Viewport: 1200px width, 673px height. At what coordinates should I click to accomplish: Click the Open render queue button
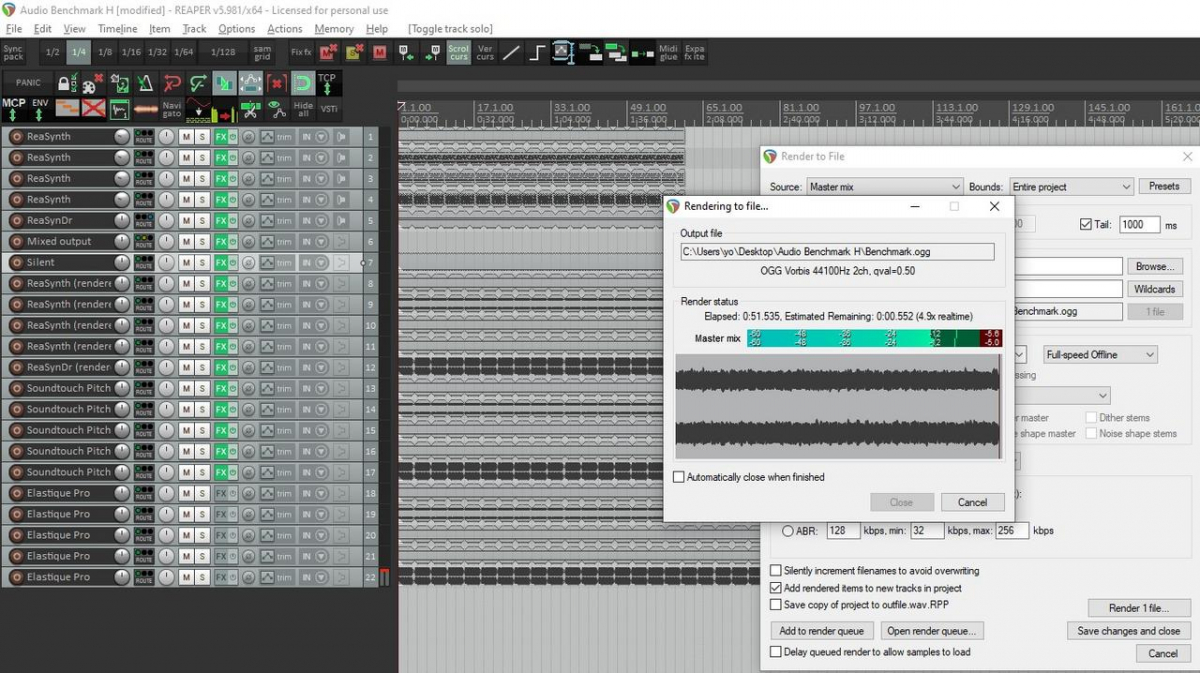click(932, 631)
